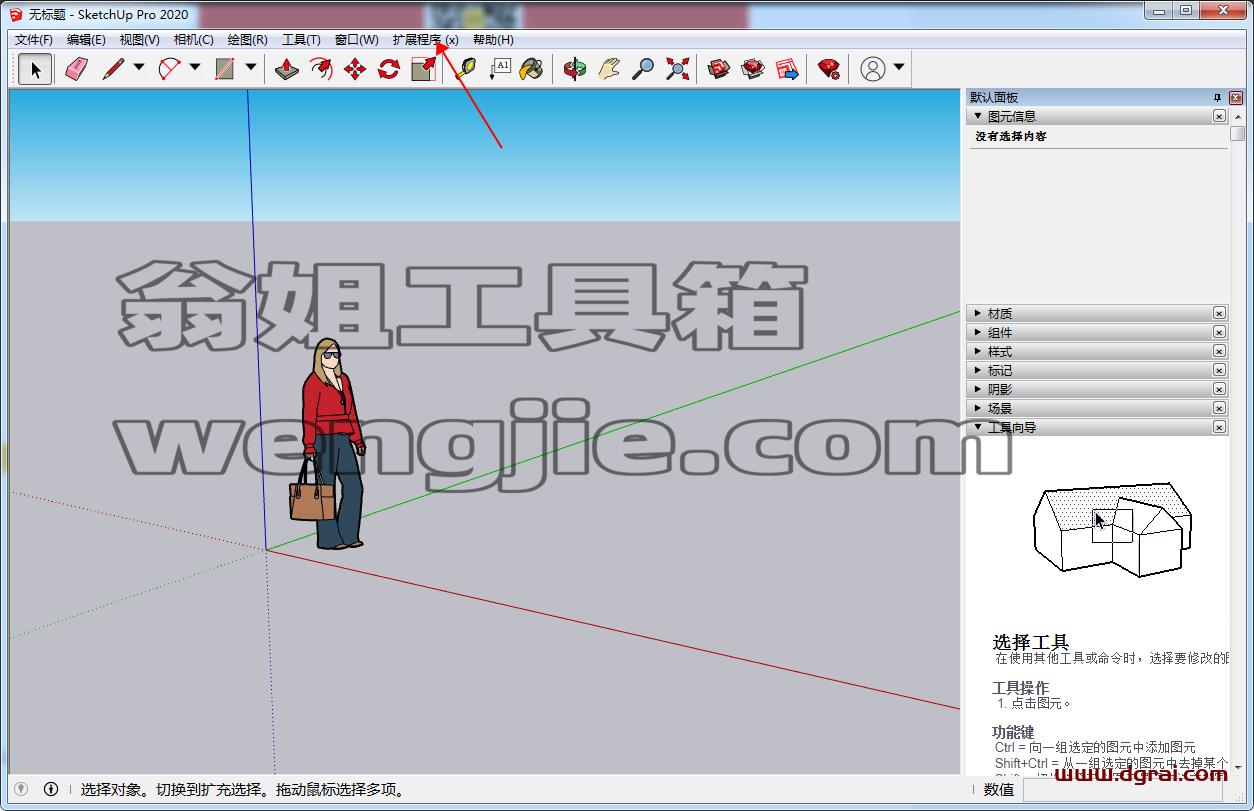The width and height of the screenshot is (1254, 811).
Task: Open the Arc tool variants dropdown
Action: [x=195, y=68]
